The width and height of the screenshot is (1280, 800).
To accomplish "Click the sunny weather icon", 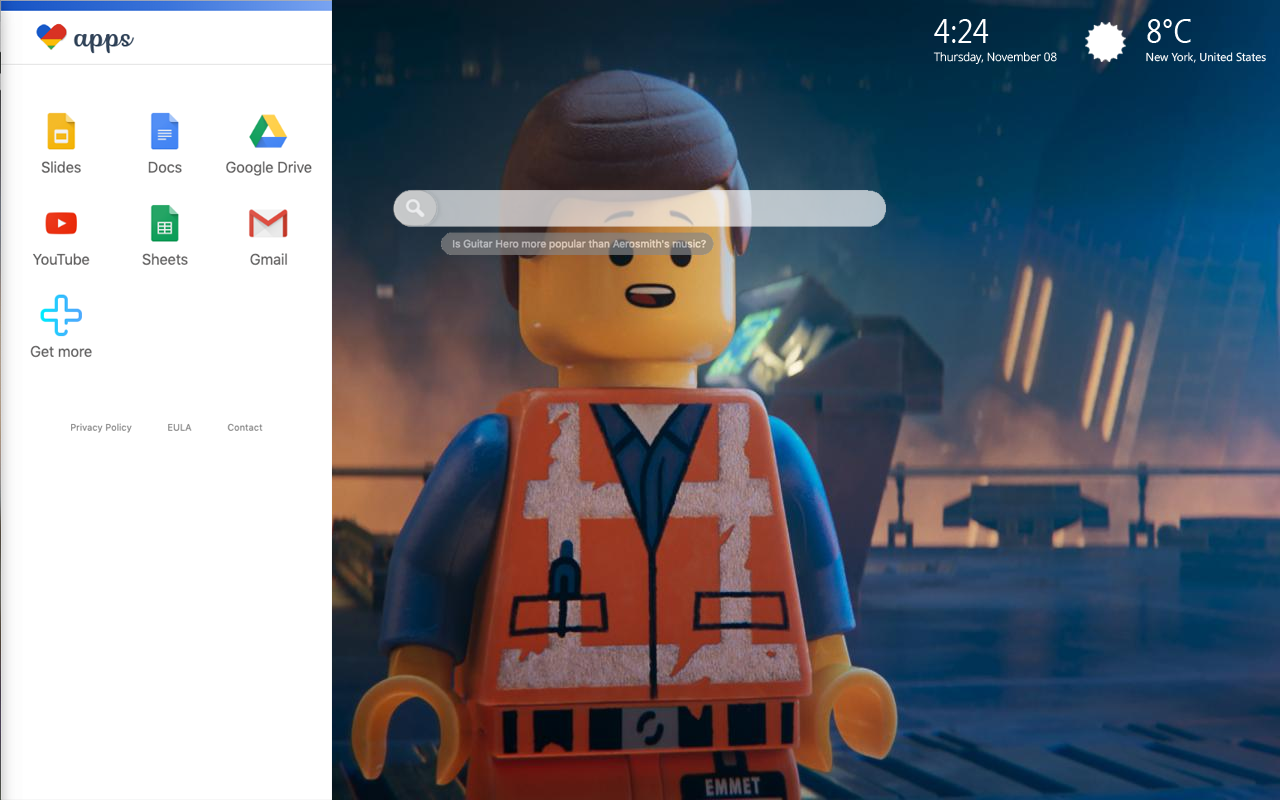I will pos(1106,42).
